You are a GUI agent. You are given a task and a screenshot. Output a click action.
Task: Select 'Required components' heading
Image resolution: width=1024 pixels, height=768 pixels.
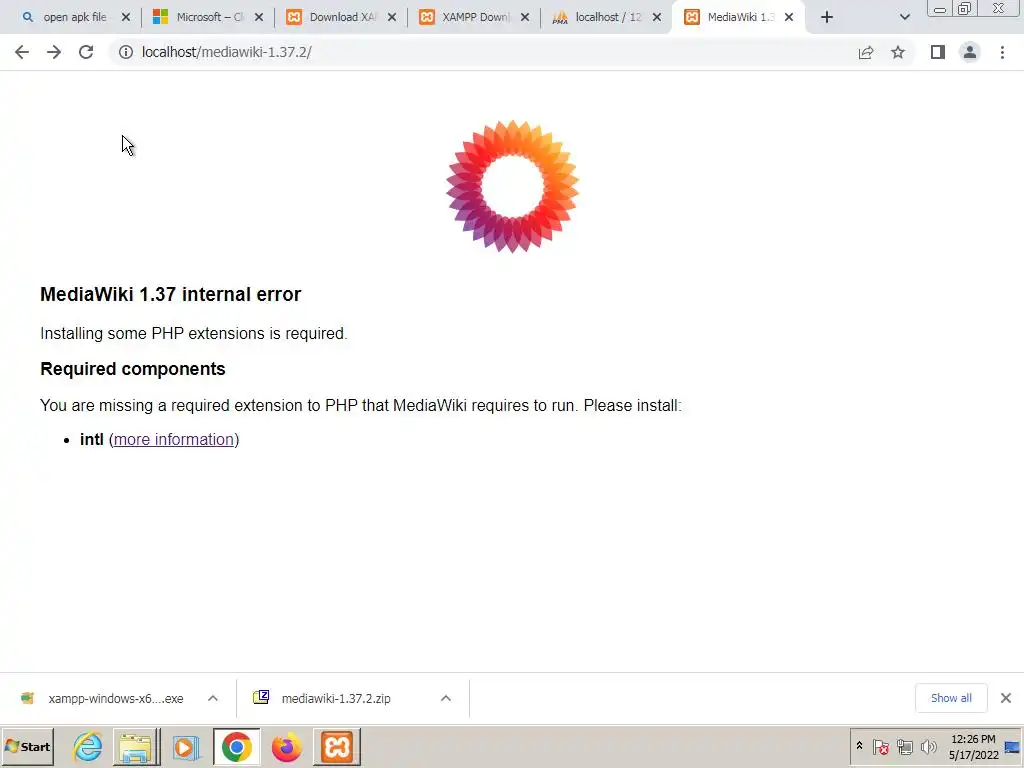(133, 369)
